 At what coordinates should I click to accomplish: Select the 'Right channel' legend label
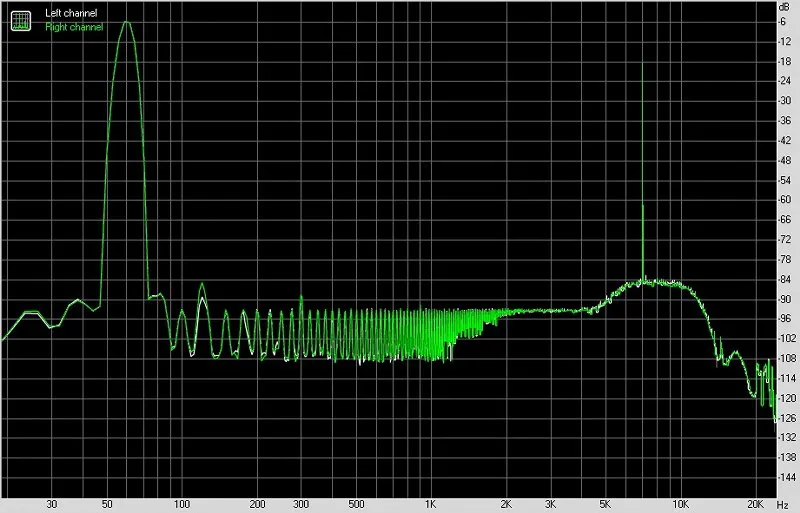pos(74,27)
